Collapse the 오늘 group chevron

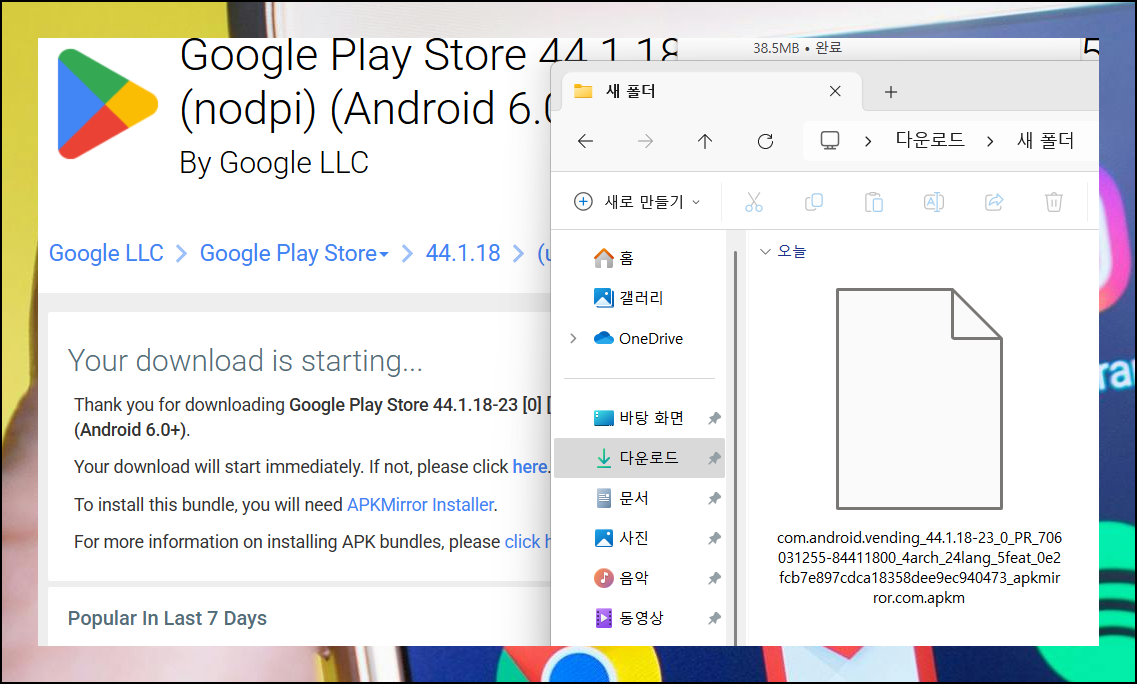tap(764, 252)
